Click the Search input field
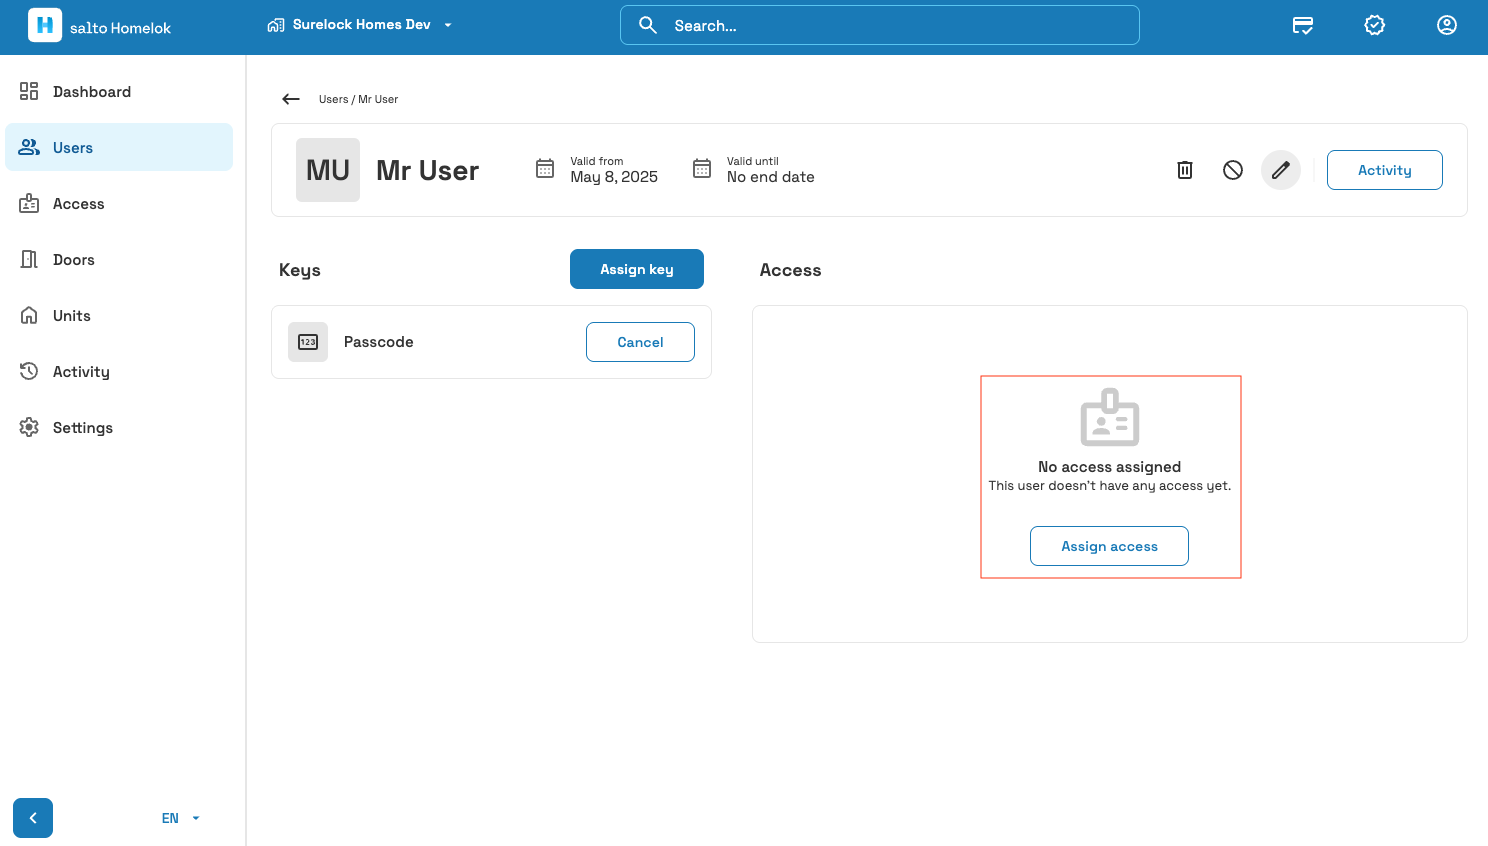The width and height of the screenshot is (1488, 846). [x=880, y=25]
